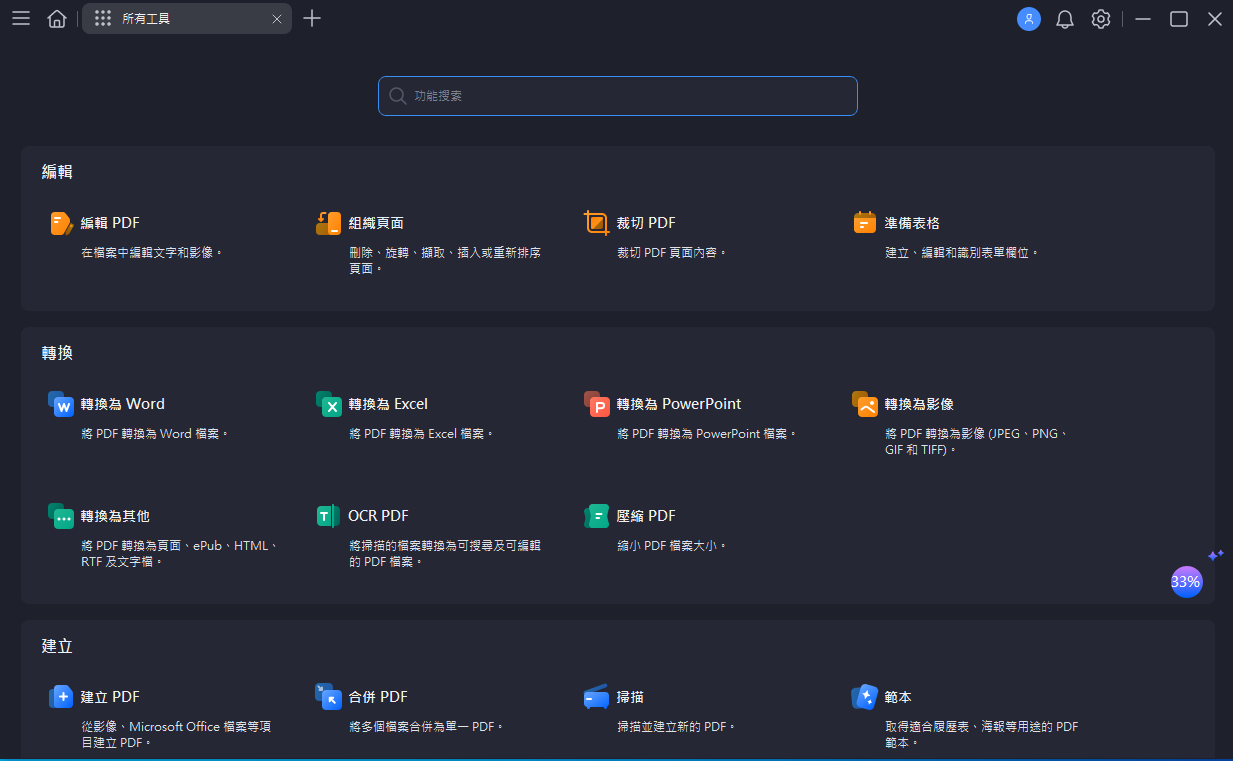Choose 轉換為 Word label
1233x761 pixels.
point(123,404)
